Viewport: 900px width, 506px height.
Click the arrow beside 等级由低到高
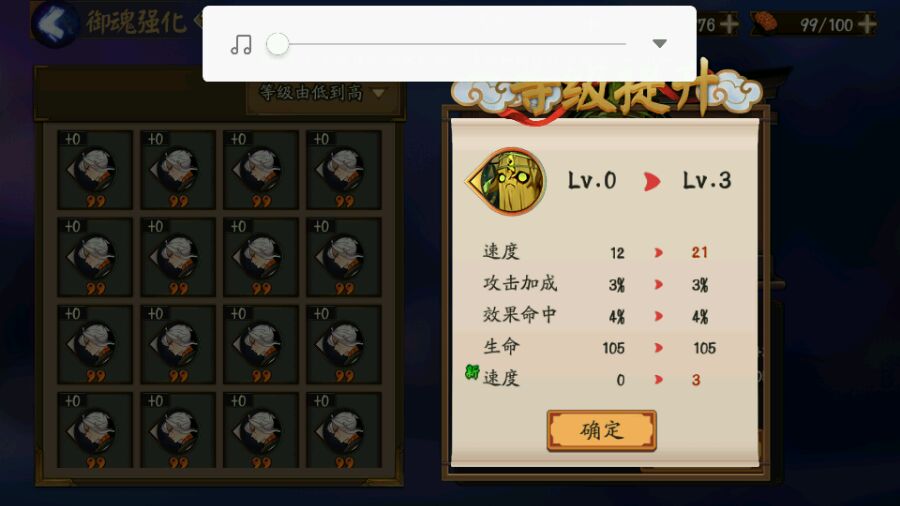378,94
